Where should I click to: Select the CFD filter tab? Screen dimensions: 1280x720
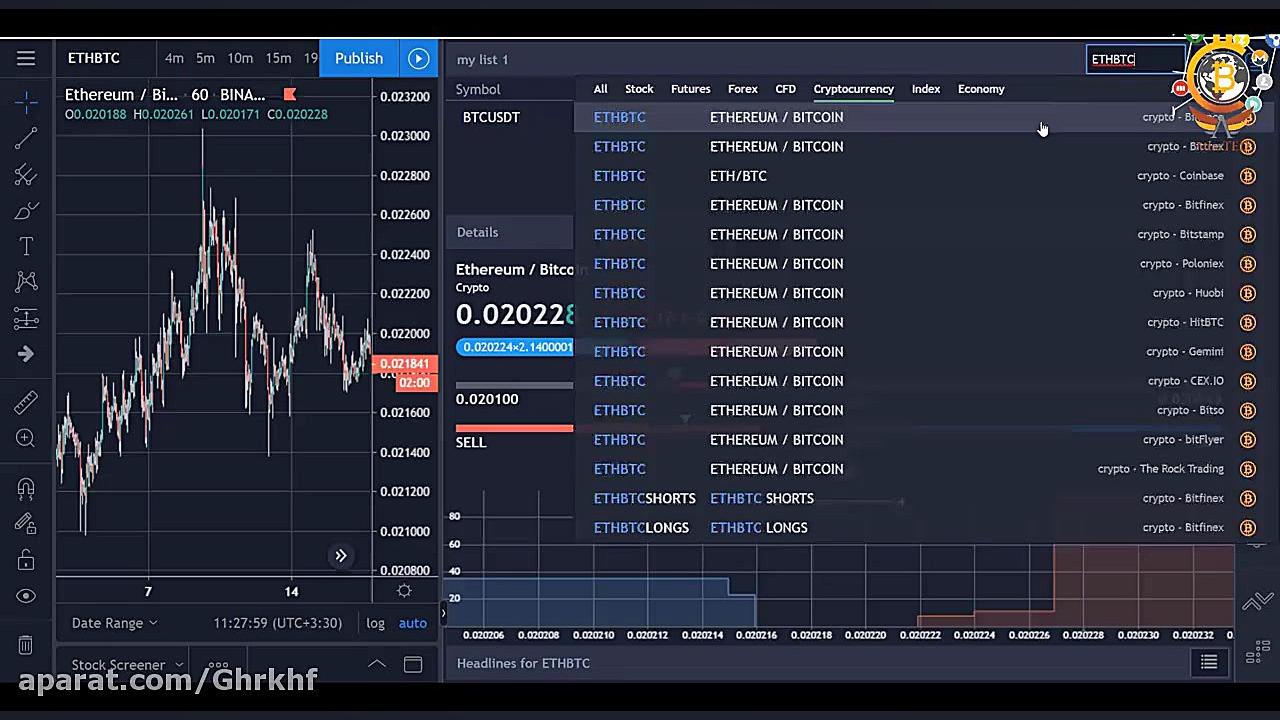(785, 89)
